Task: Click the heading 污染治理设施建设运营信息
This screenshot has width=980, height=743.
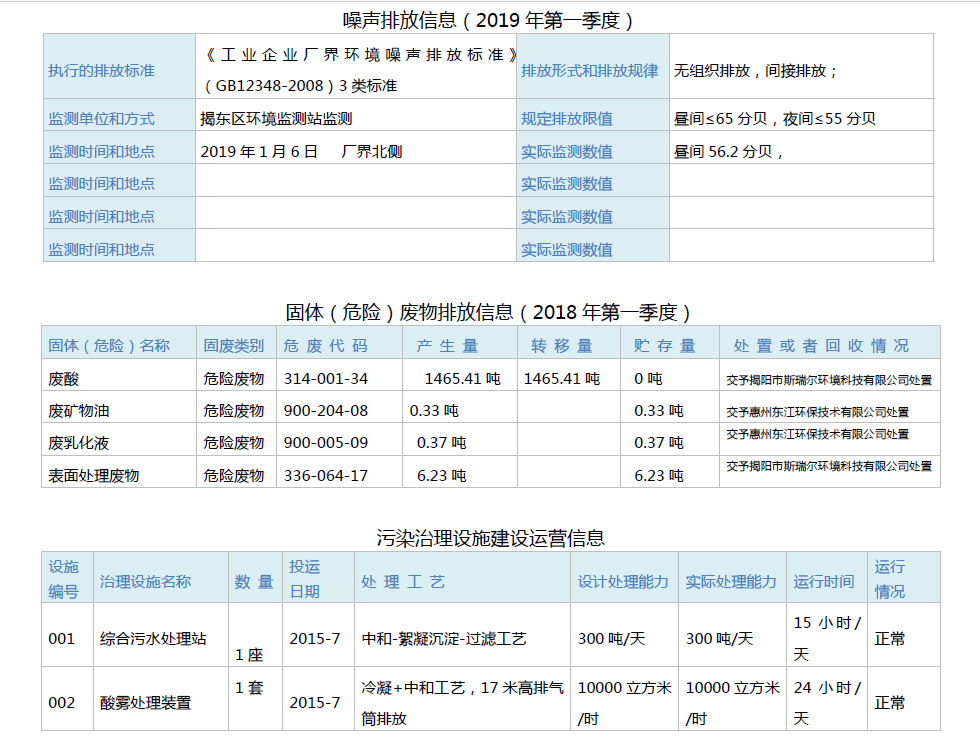Action: pyautogui.click(x=491, y=538)
